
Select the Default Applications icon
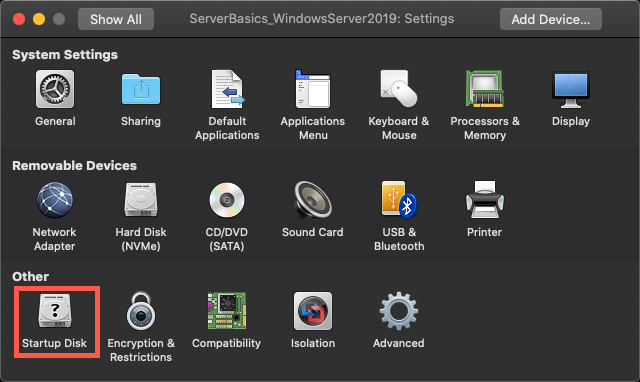227,89
